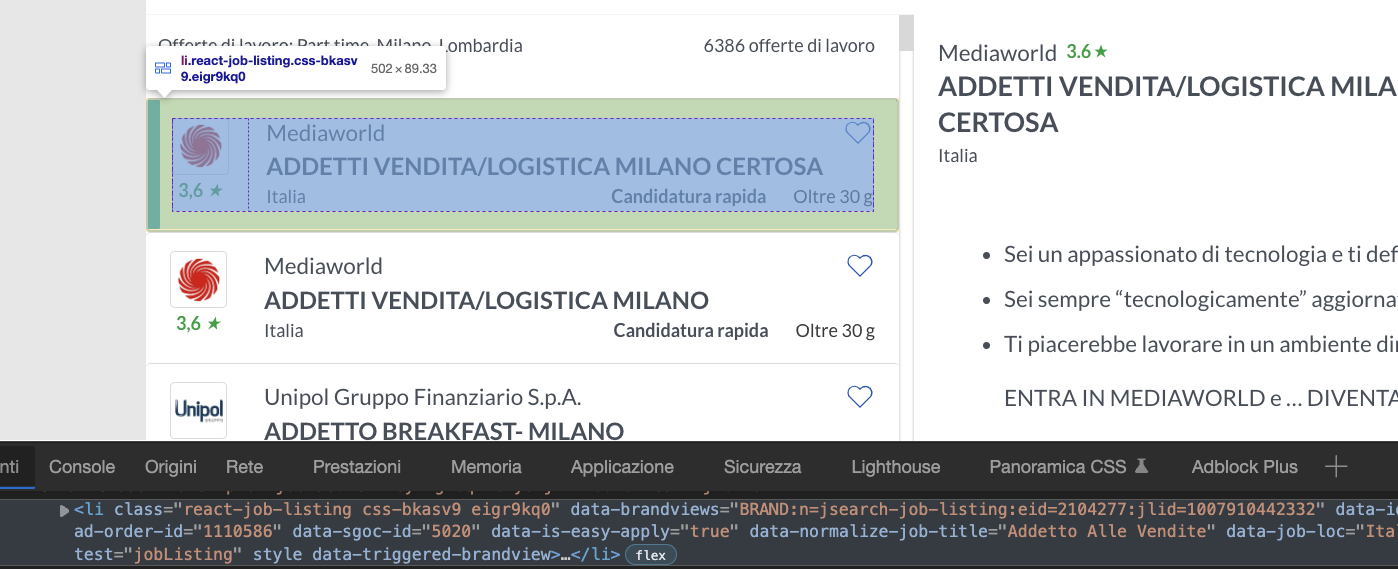The height and width of the screenshot is (569, 1398).
Task: Click the 3,6 star rating under the second Mediaworld logo
Action: [x=198, y=323]
